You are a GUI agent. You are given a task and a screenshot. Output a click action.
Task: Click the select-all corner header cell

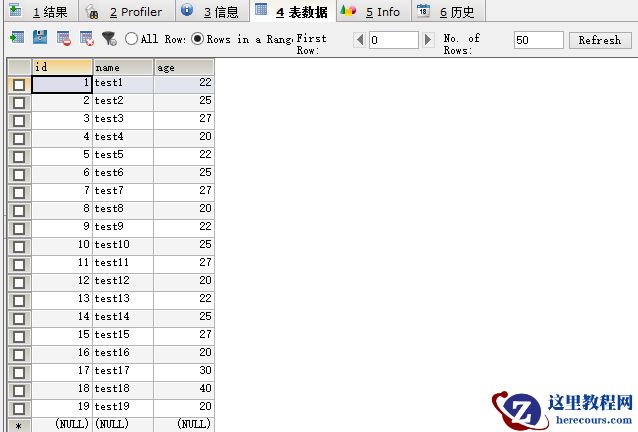coord(19,67)
